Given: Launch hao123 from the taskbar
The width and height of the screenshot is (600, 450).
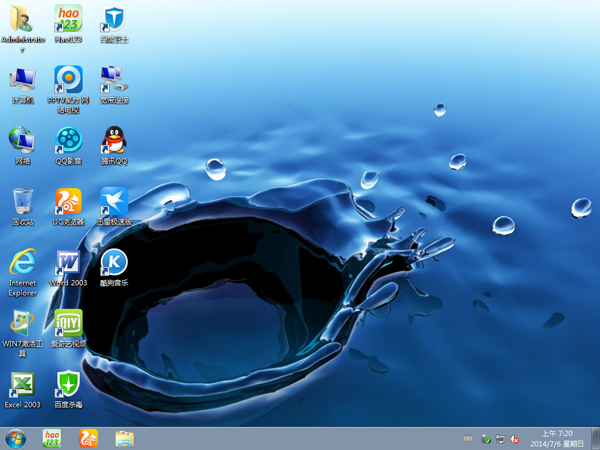Looking at the screenshot, I should tap(52, 439).
